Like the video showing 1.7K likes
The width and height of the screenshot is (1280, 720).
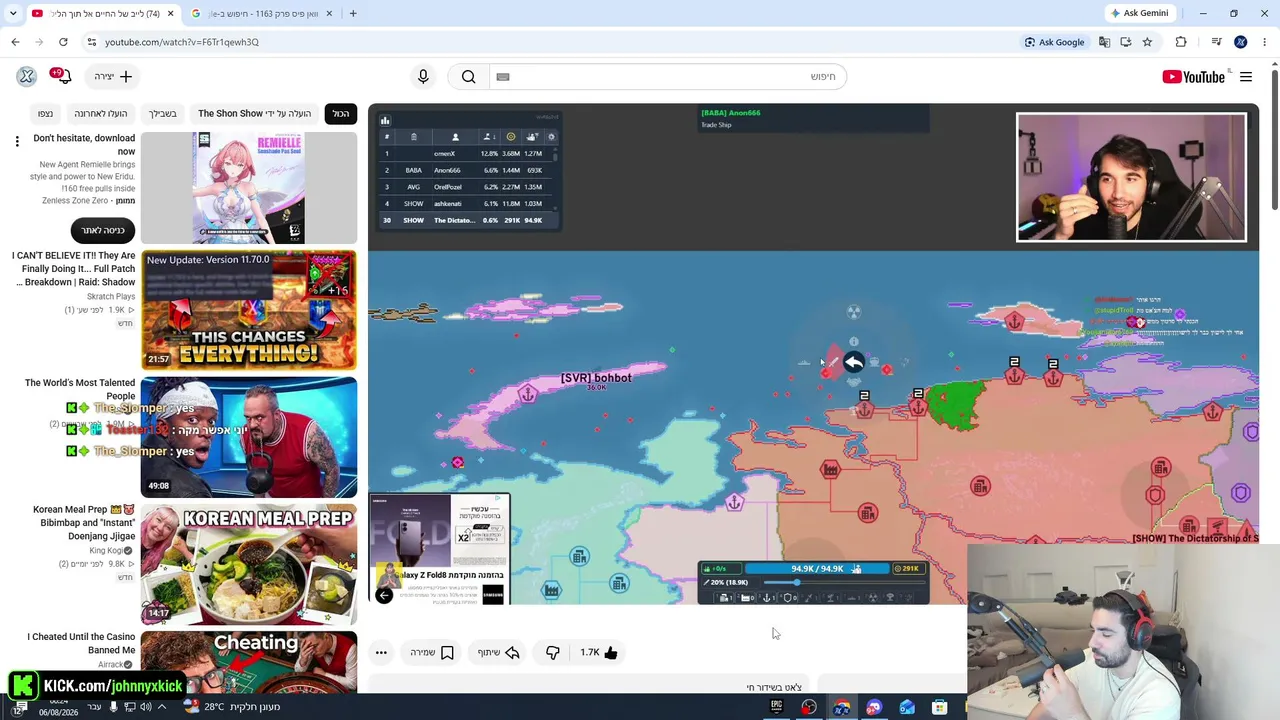pyautogui.click(x=599, y=653)
